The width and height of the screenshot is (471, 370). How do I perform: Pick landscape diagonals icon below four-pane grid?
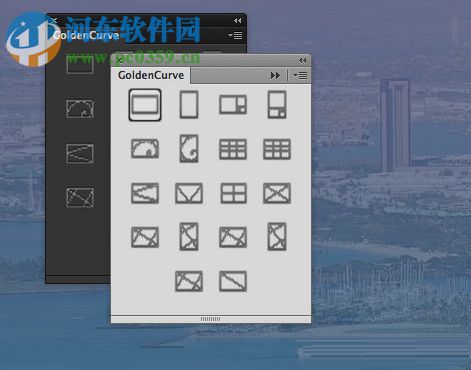click(x=233, y=237)
